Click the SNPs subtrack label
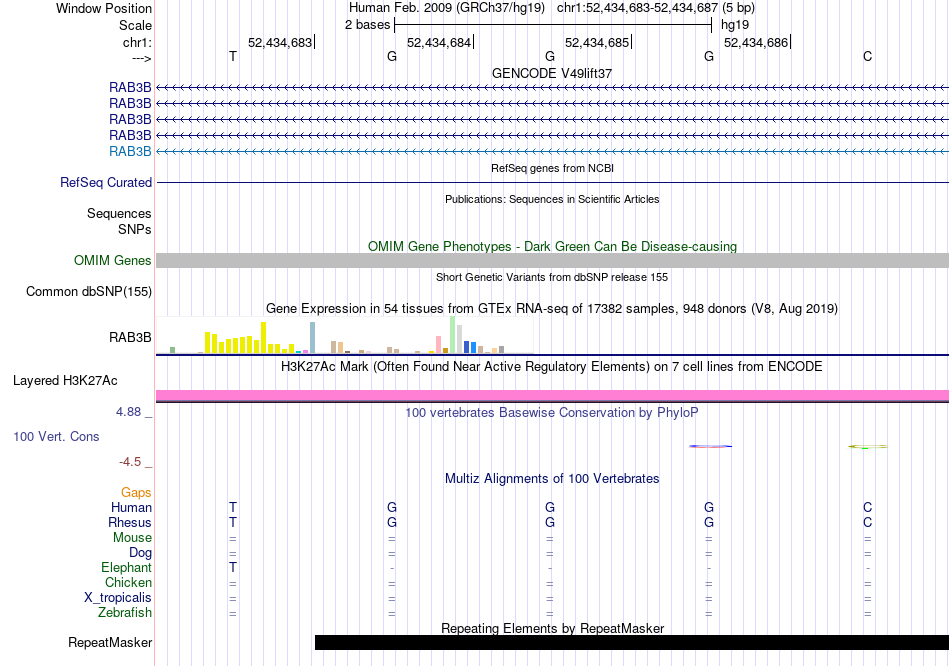This screenshot has width=950, height=666. coord(135,230)
